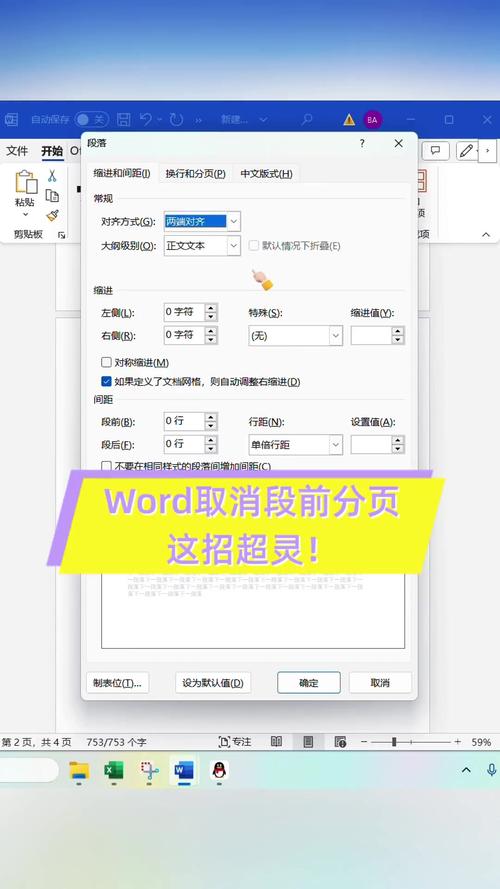Image resolution: width=500 pixels, height=889 pixels.
Task: Open the 对齐方式 dropdown
Action: click(x=234, y=221)
